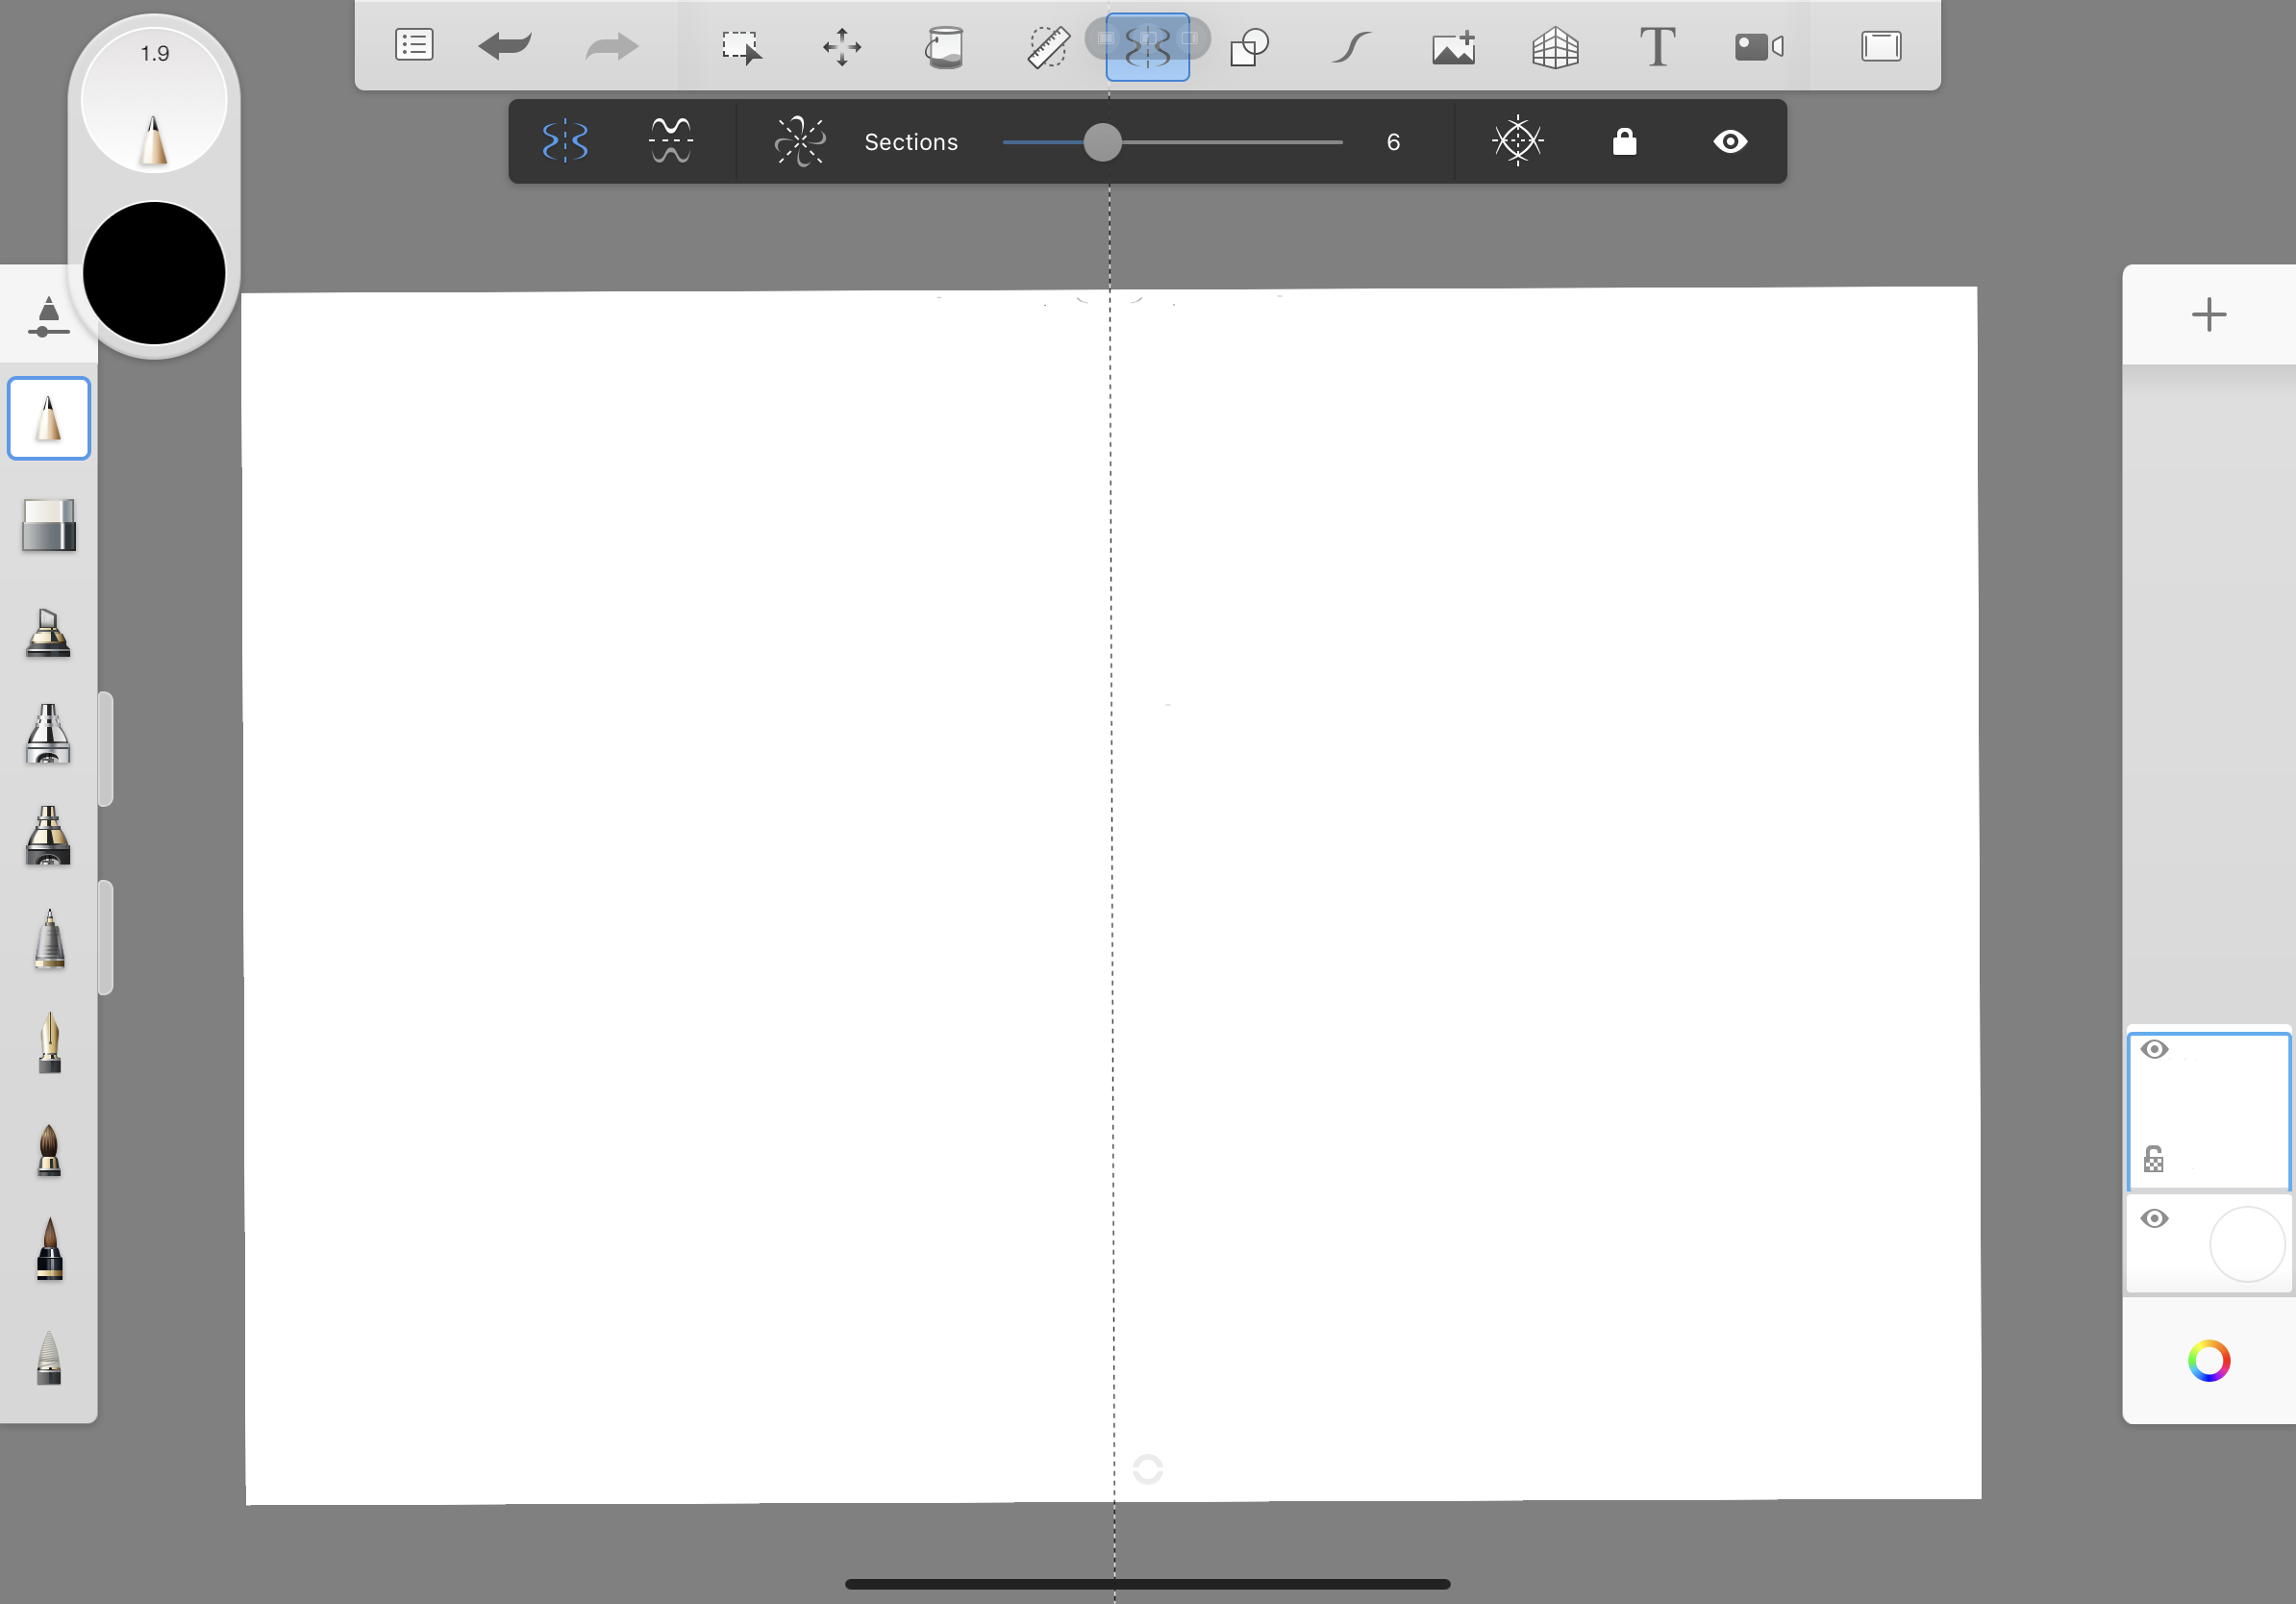This screenshot has width=2296, height=1604.
Task: Select the Flood Fill bucket tool
Action: pos(944,47)
